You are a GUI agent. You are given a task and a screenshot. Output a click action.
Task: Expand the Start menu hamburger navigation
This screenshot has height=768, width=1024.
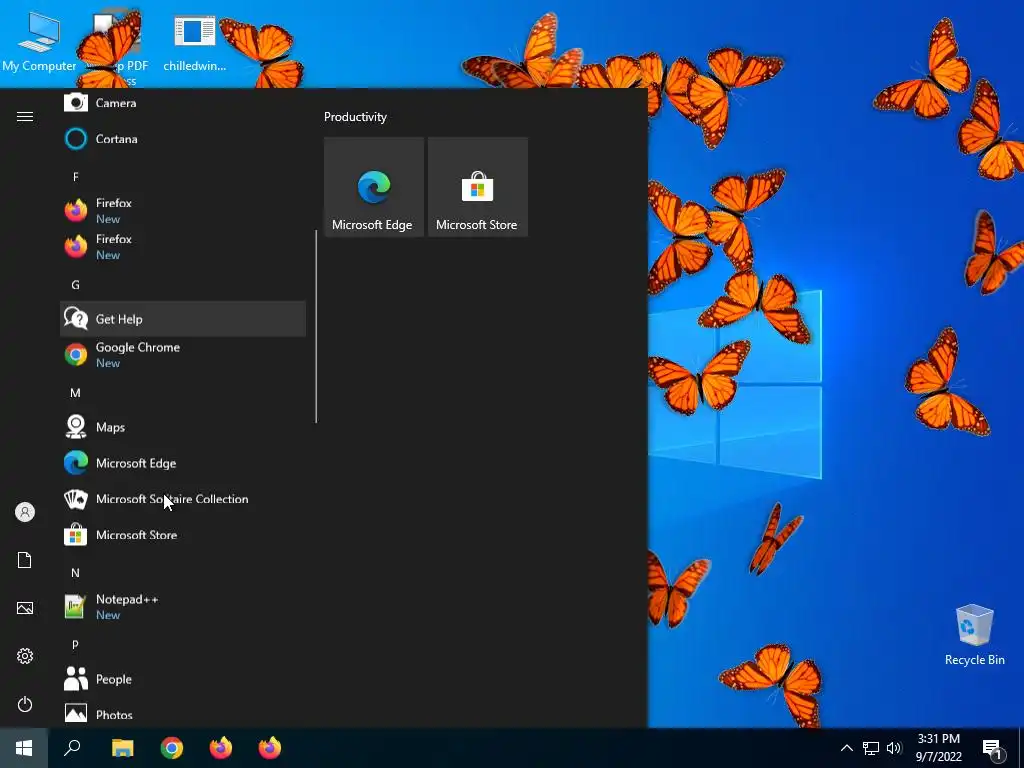tap(25, 116)
